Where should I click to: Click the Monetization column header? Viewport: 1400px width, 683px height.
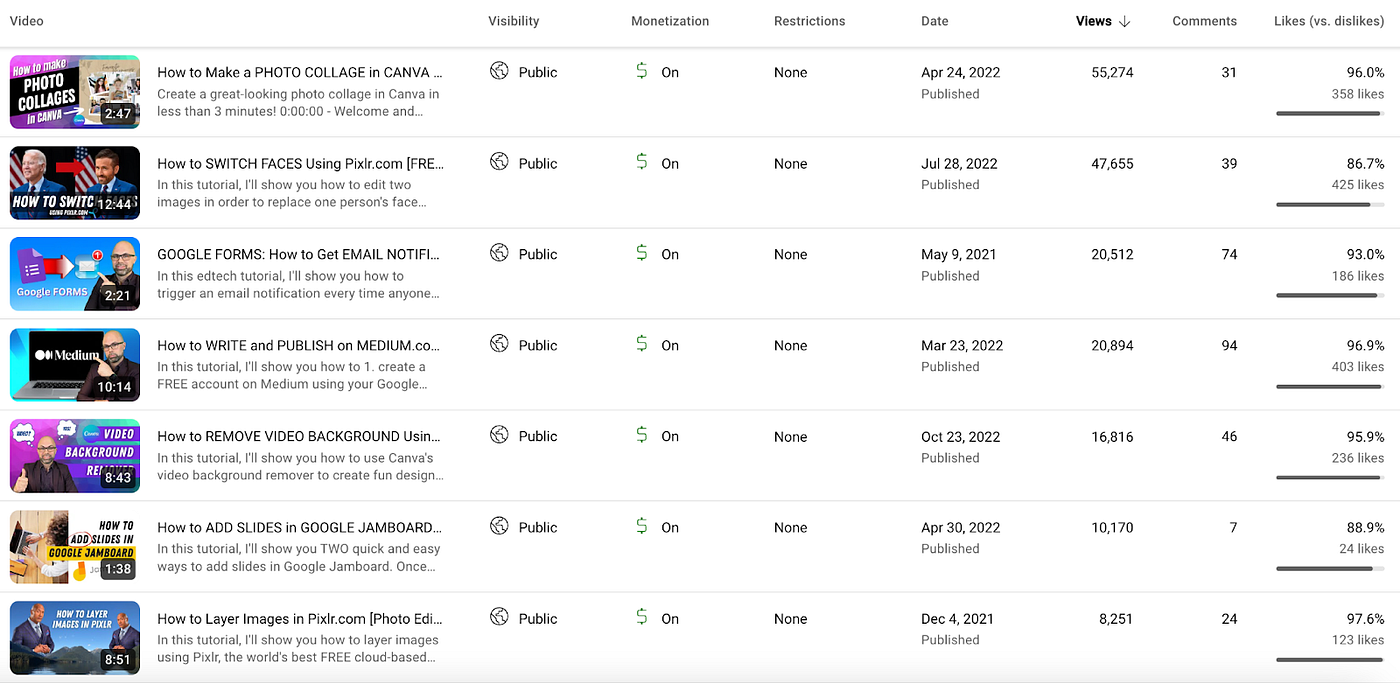point(670,21)
